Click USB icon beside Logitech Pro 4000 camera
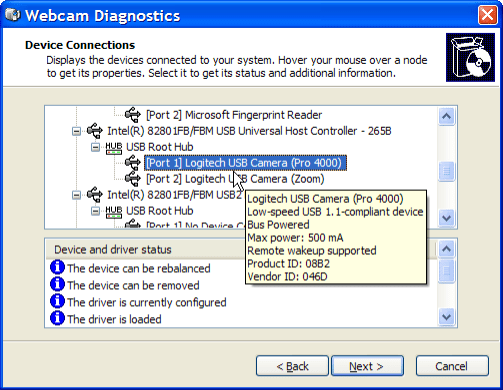This screenshot has height=390, width=503. click(133, 163)
